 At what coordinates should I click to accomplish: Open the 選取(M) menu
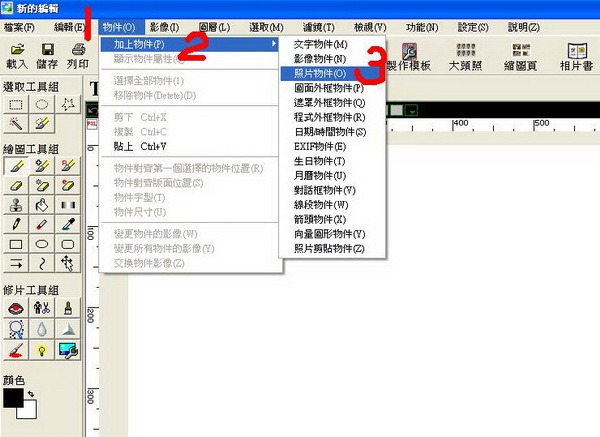[266, 28]
